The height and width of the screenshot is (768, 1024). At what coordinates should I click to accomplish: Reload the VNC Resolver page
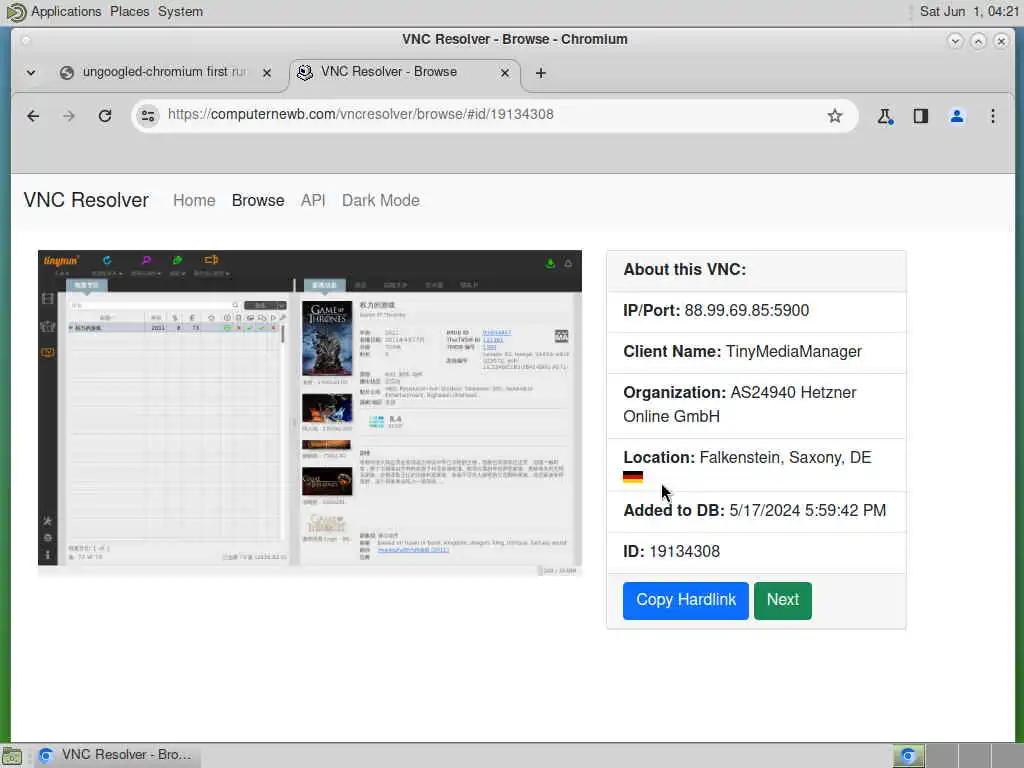104,116
